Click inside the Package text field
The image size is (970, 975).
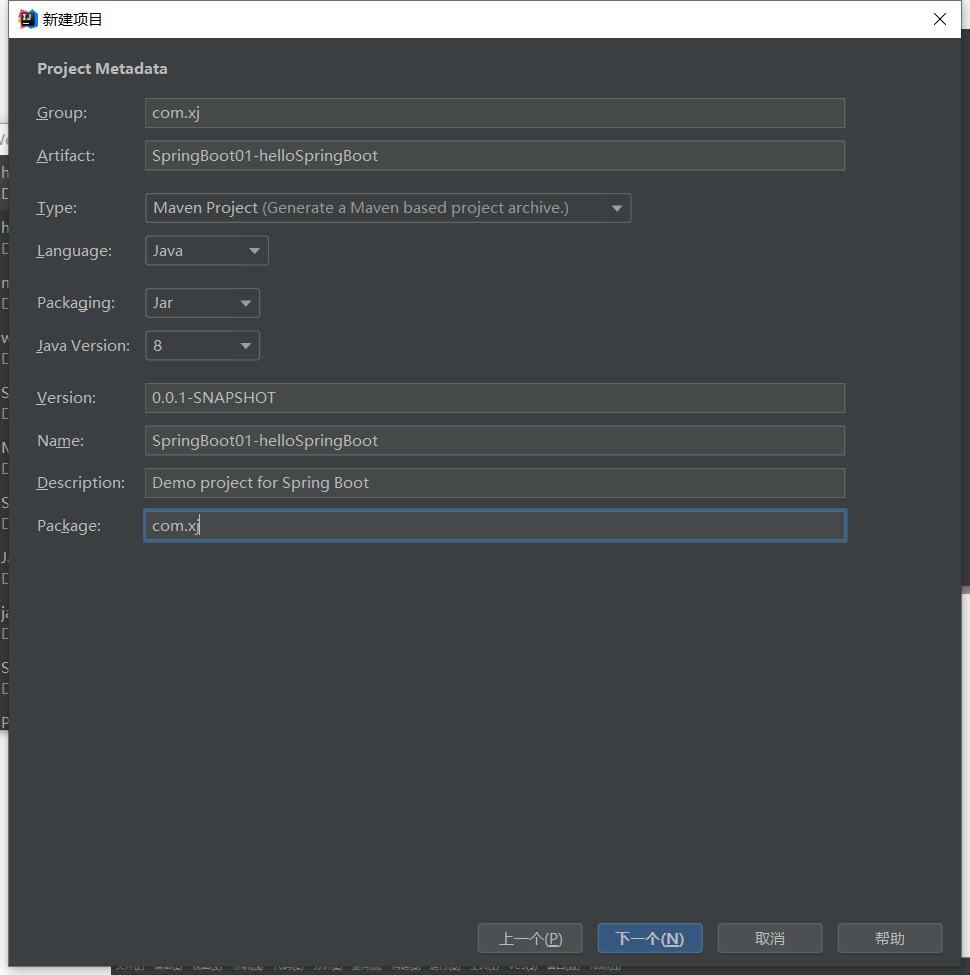point(494,526)
